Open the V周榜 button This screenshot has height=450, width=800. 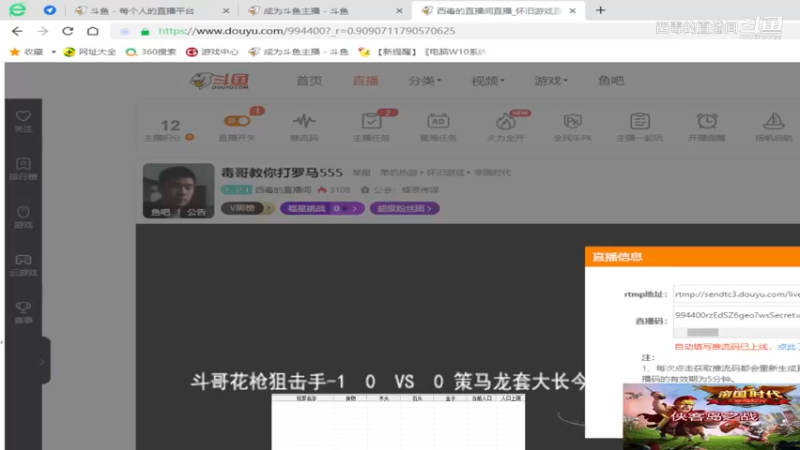tap(242, 208)
